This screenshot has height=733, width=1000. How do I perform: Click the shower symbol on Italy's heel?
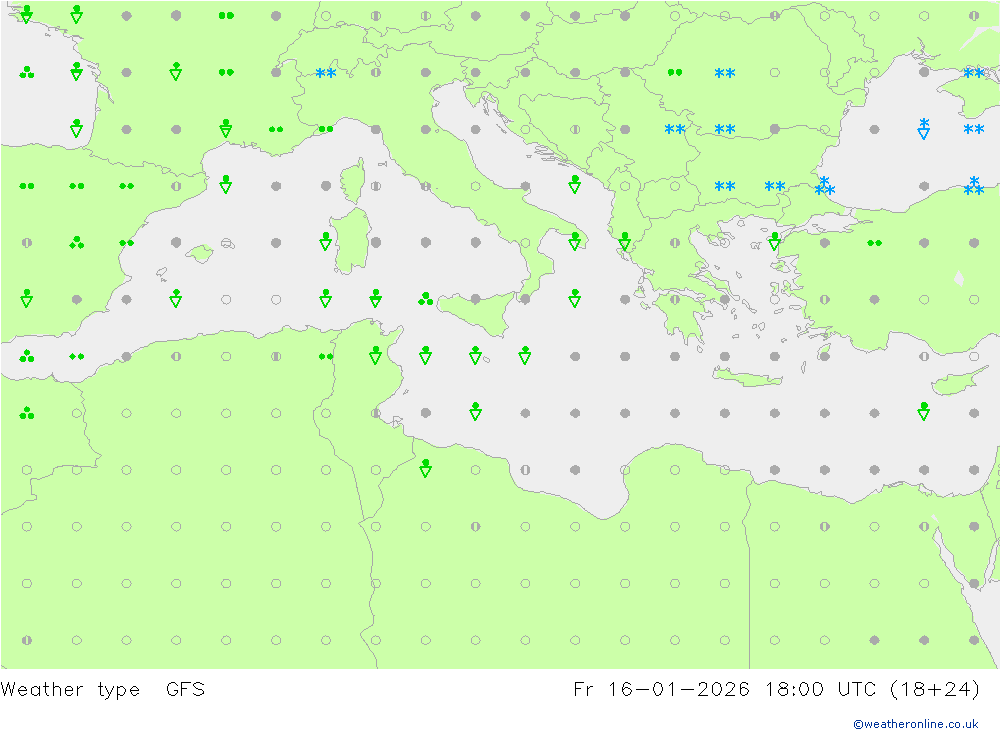click(x=575, y=241)
